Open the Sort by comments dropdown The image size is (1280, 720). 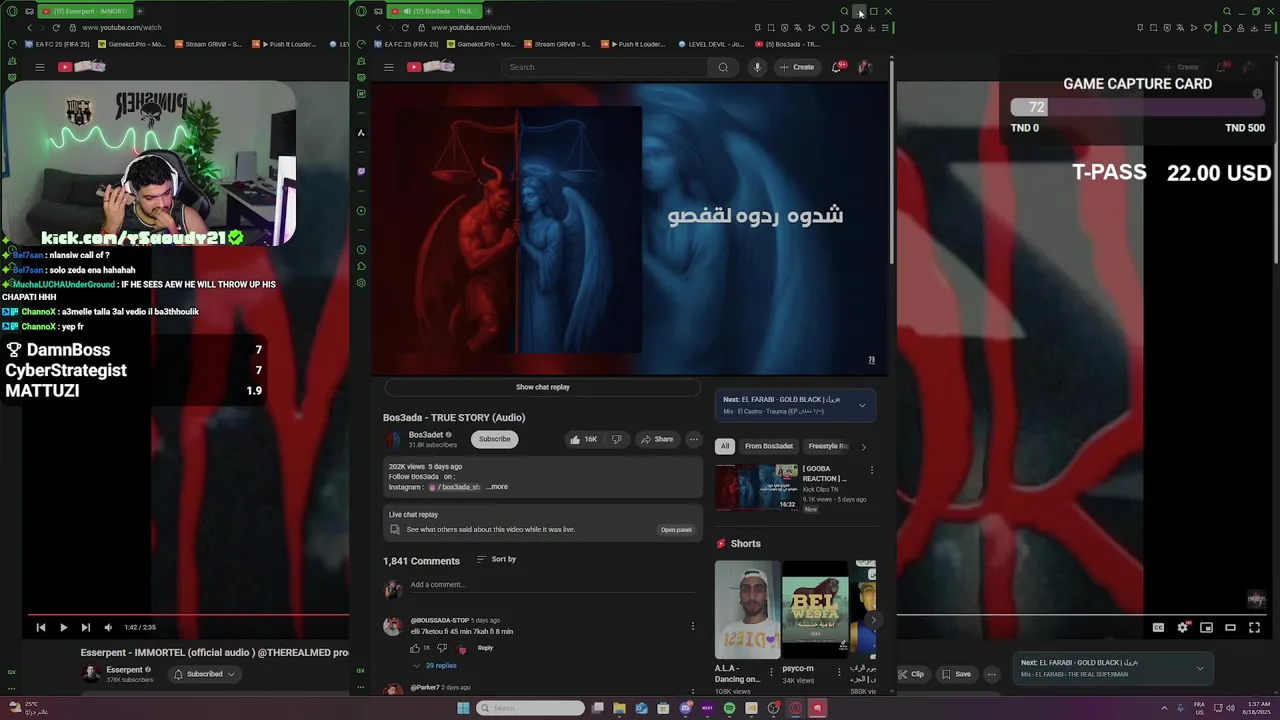coord(497,560)
